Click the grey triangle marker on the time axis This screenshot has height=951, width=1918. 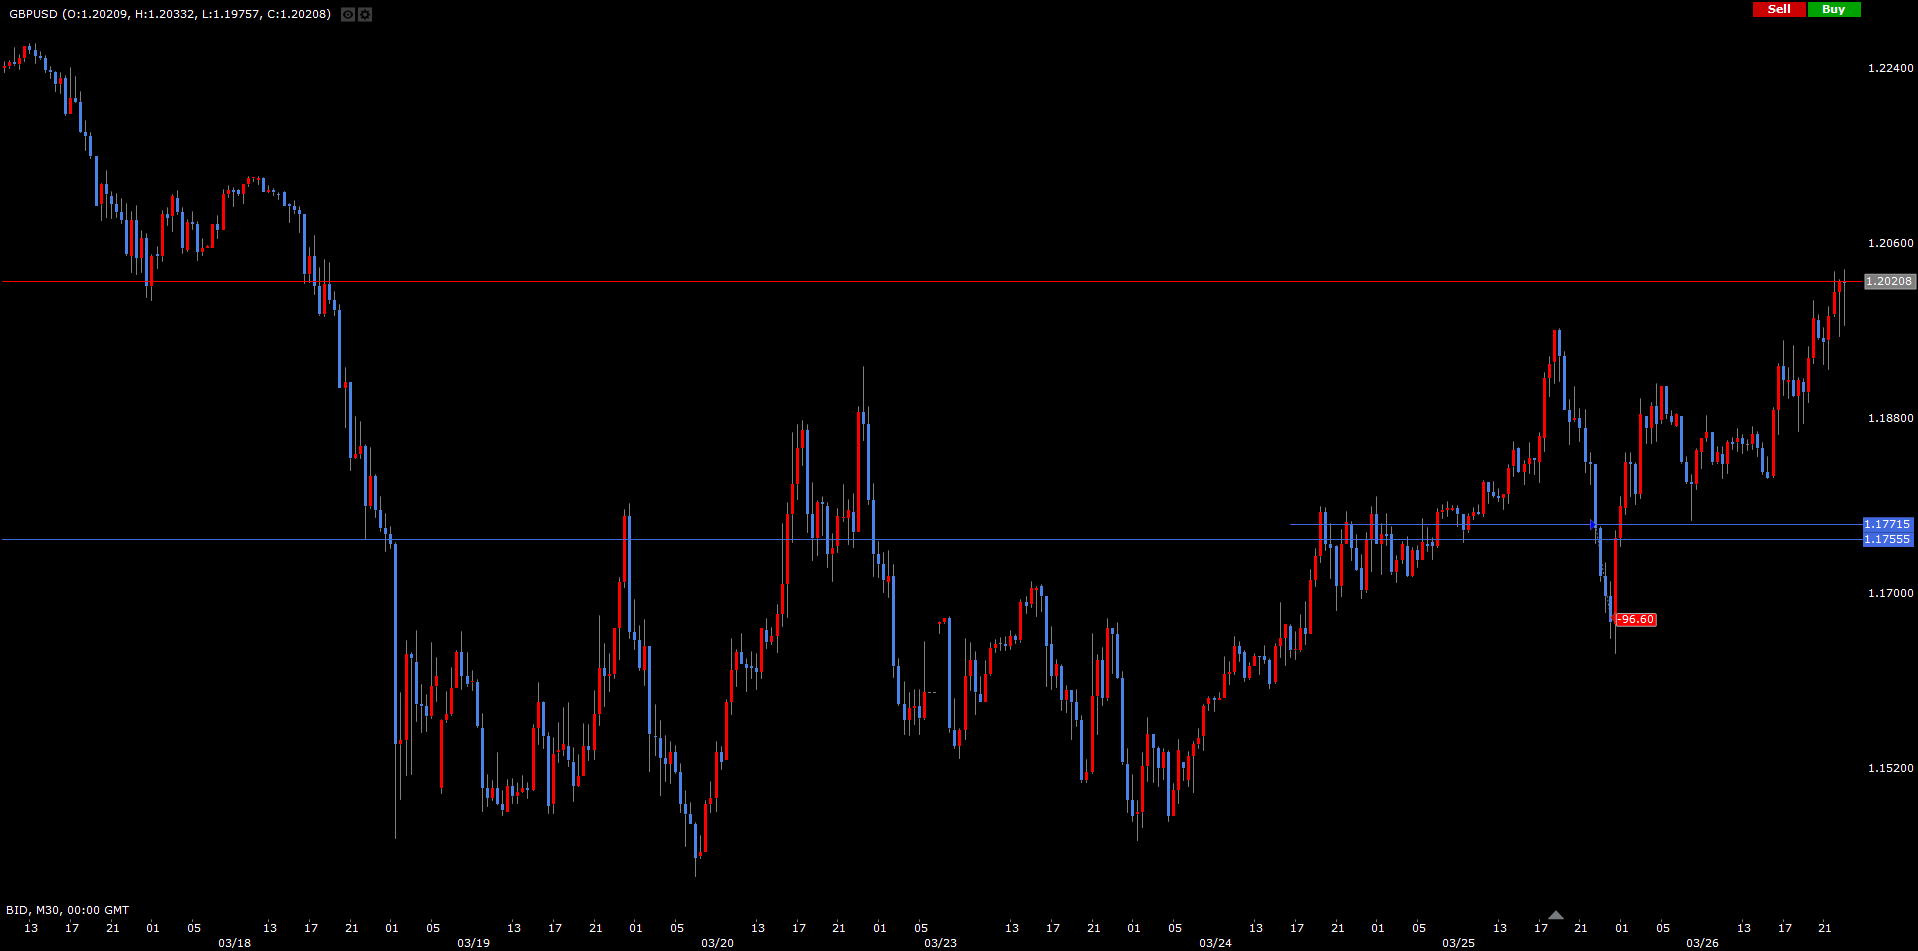[1555, 915]
